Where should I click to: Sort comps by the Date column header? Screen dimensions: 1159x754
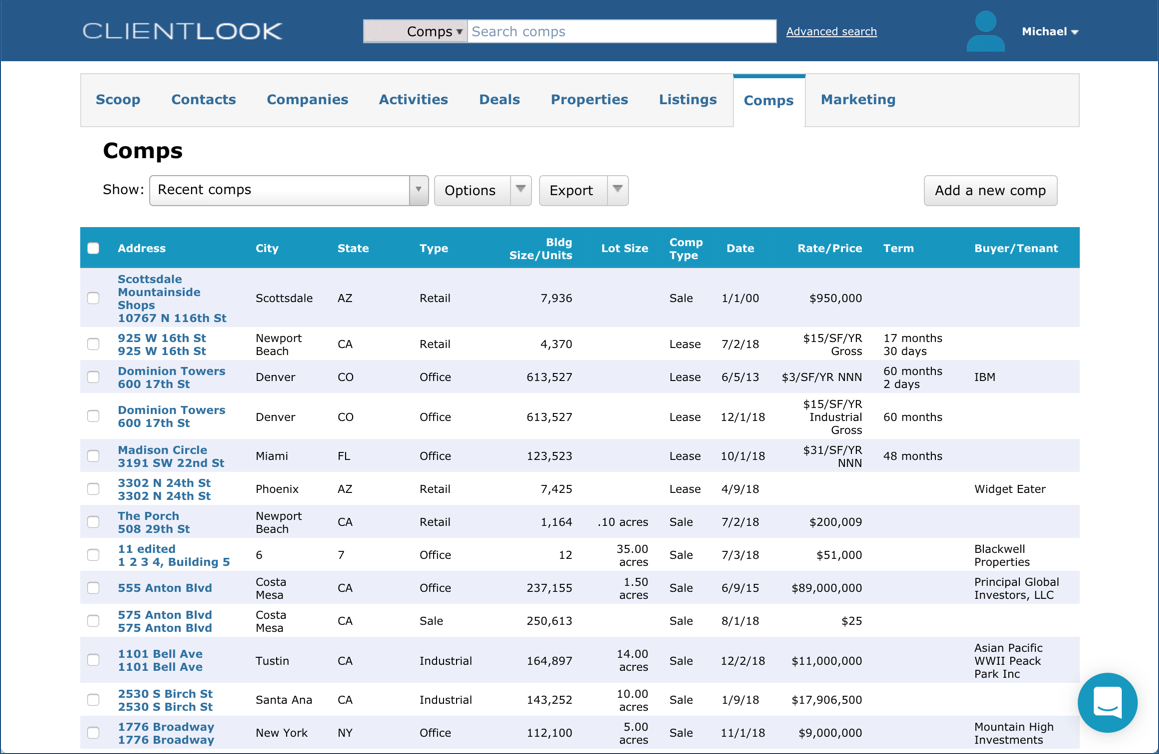pyautogui.click(x=740, y=247)
